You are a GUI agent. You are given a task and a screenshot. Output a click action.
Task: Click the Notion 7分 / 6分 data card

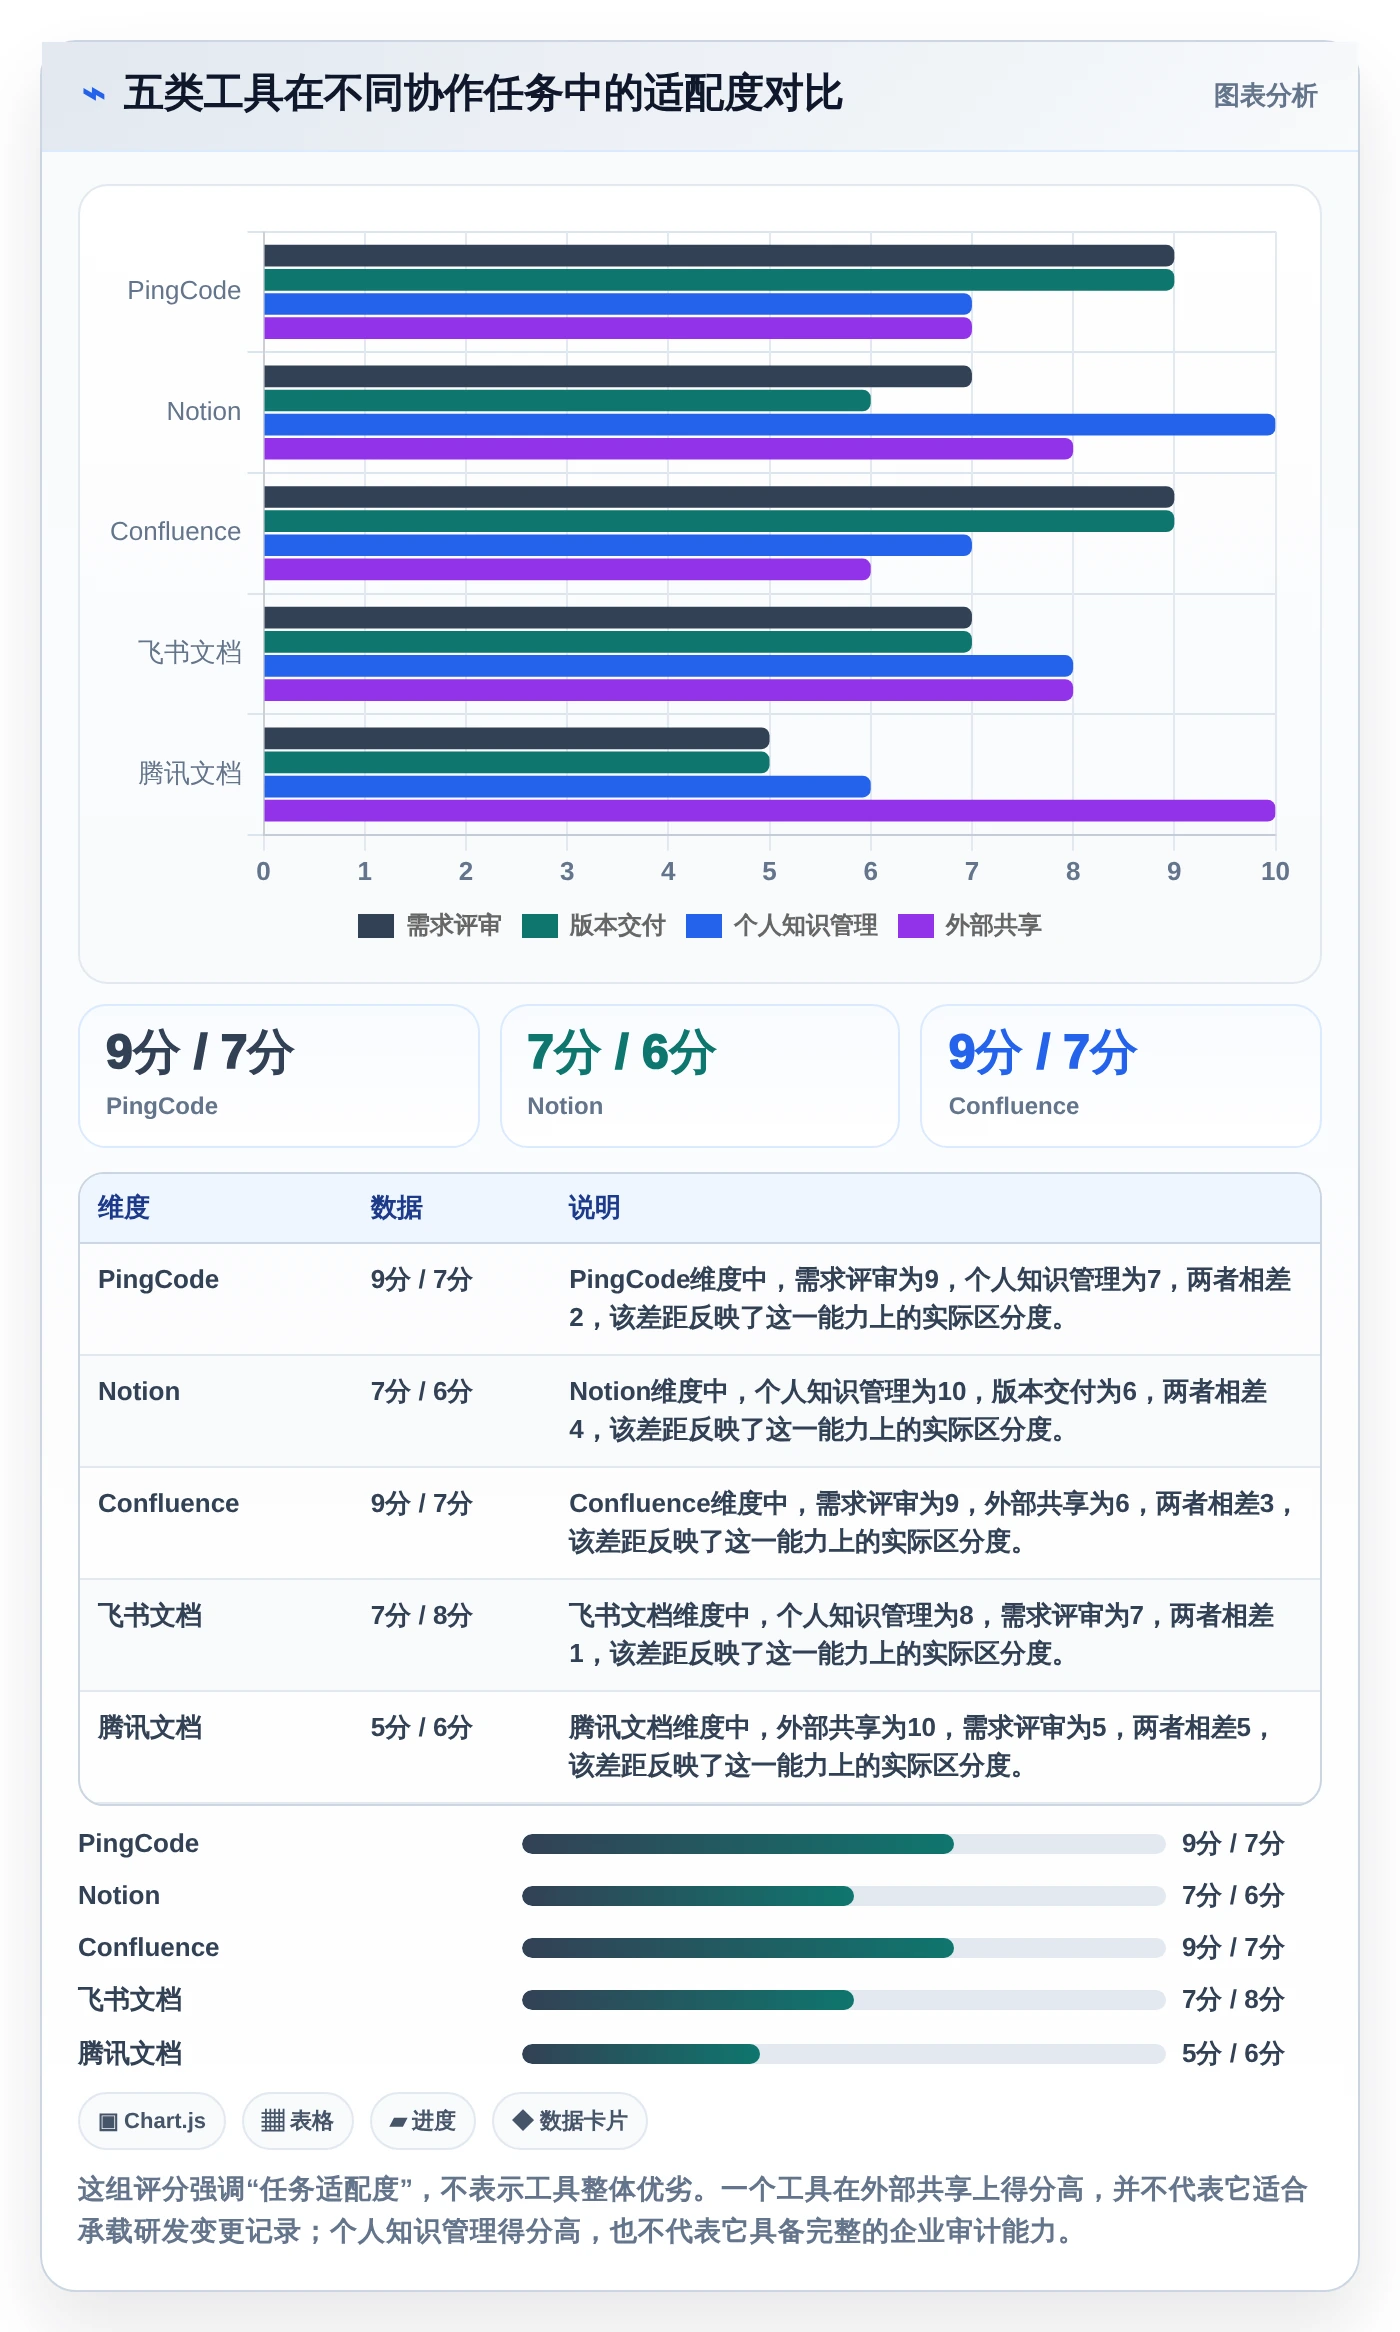pyautogui.click(x=700, y=1076)
